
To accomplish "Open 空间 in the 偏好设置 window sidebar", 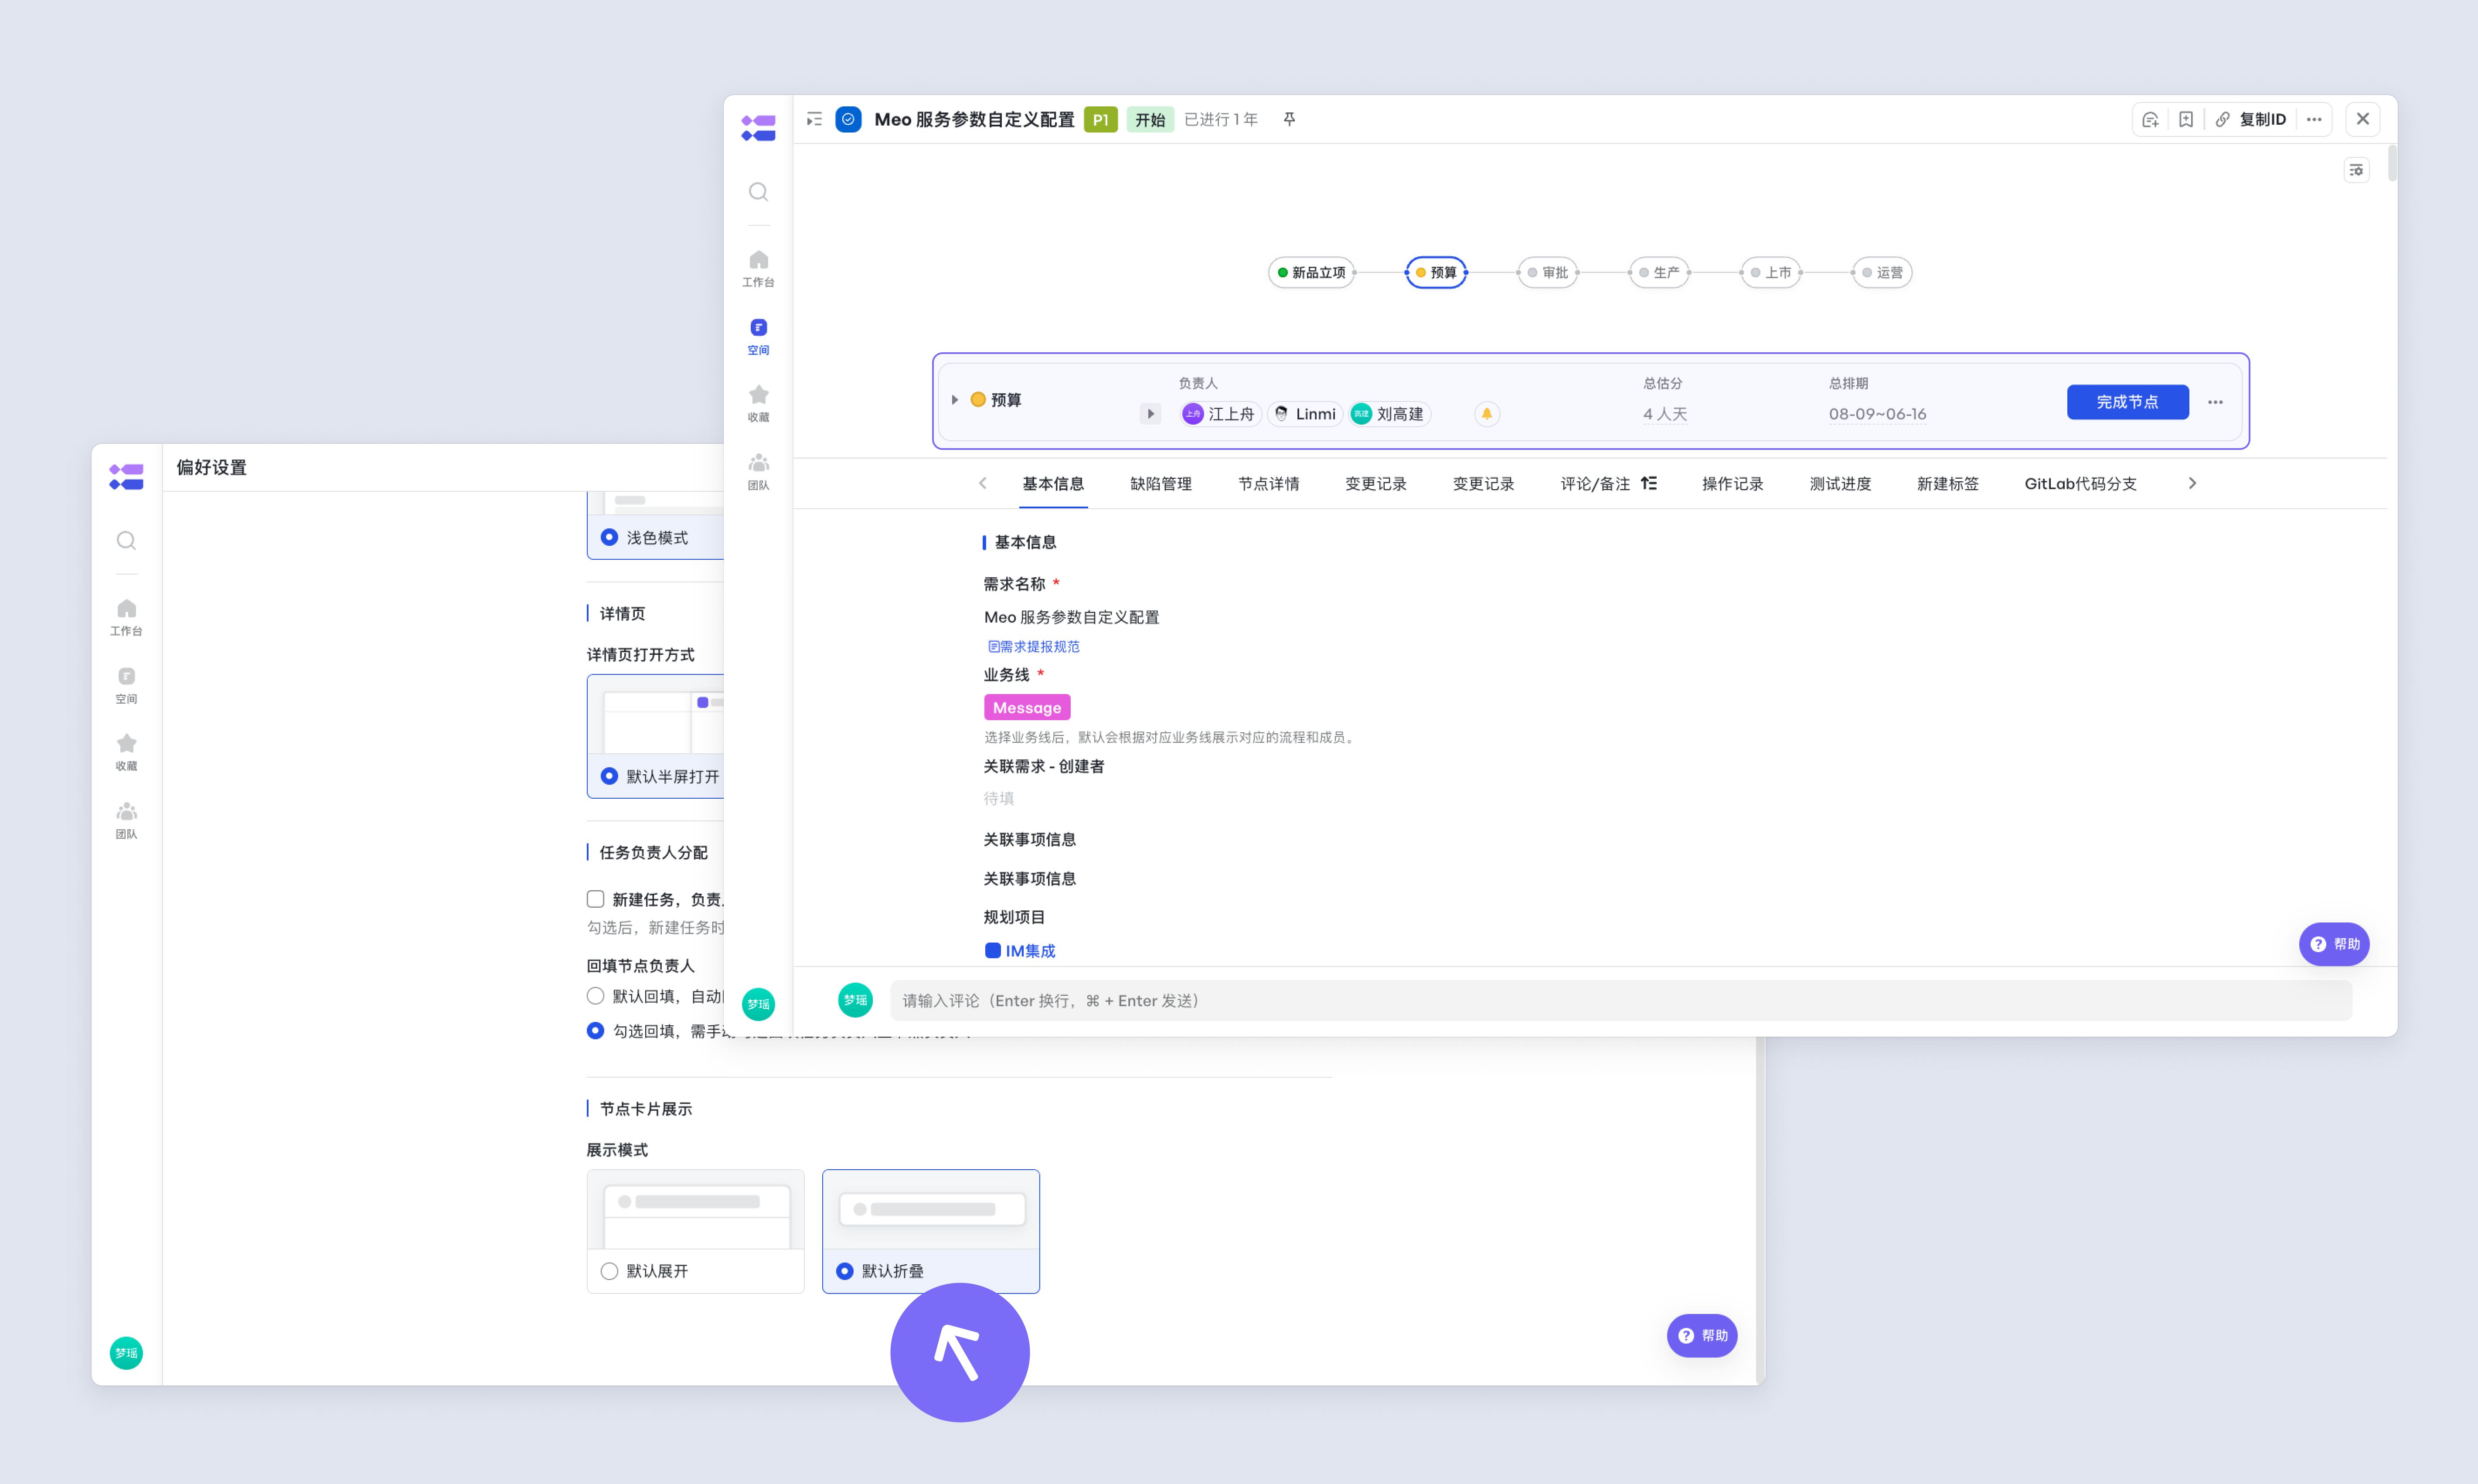I will point(126,685).
